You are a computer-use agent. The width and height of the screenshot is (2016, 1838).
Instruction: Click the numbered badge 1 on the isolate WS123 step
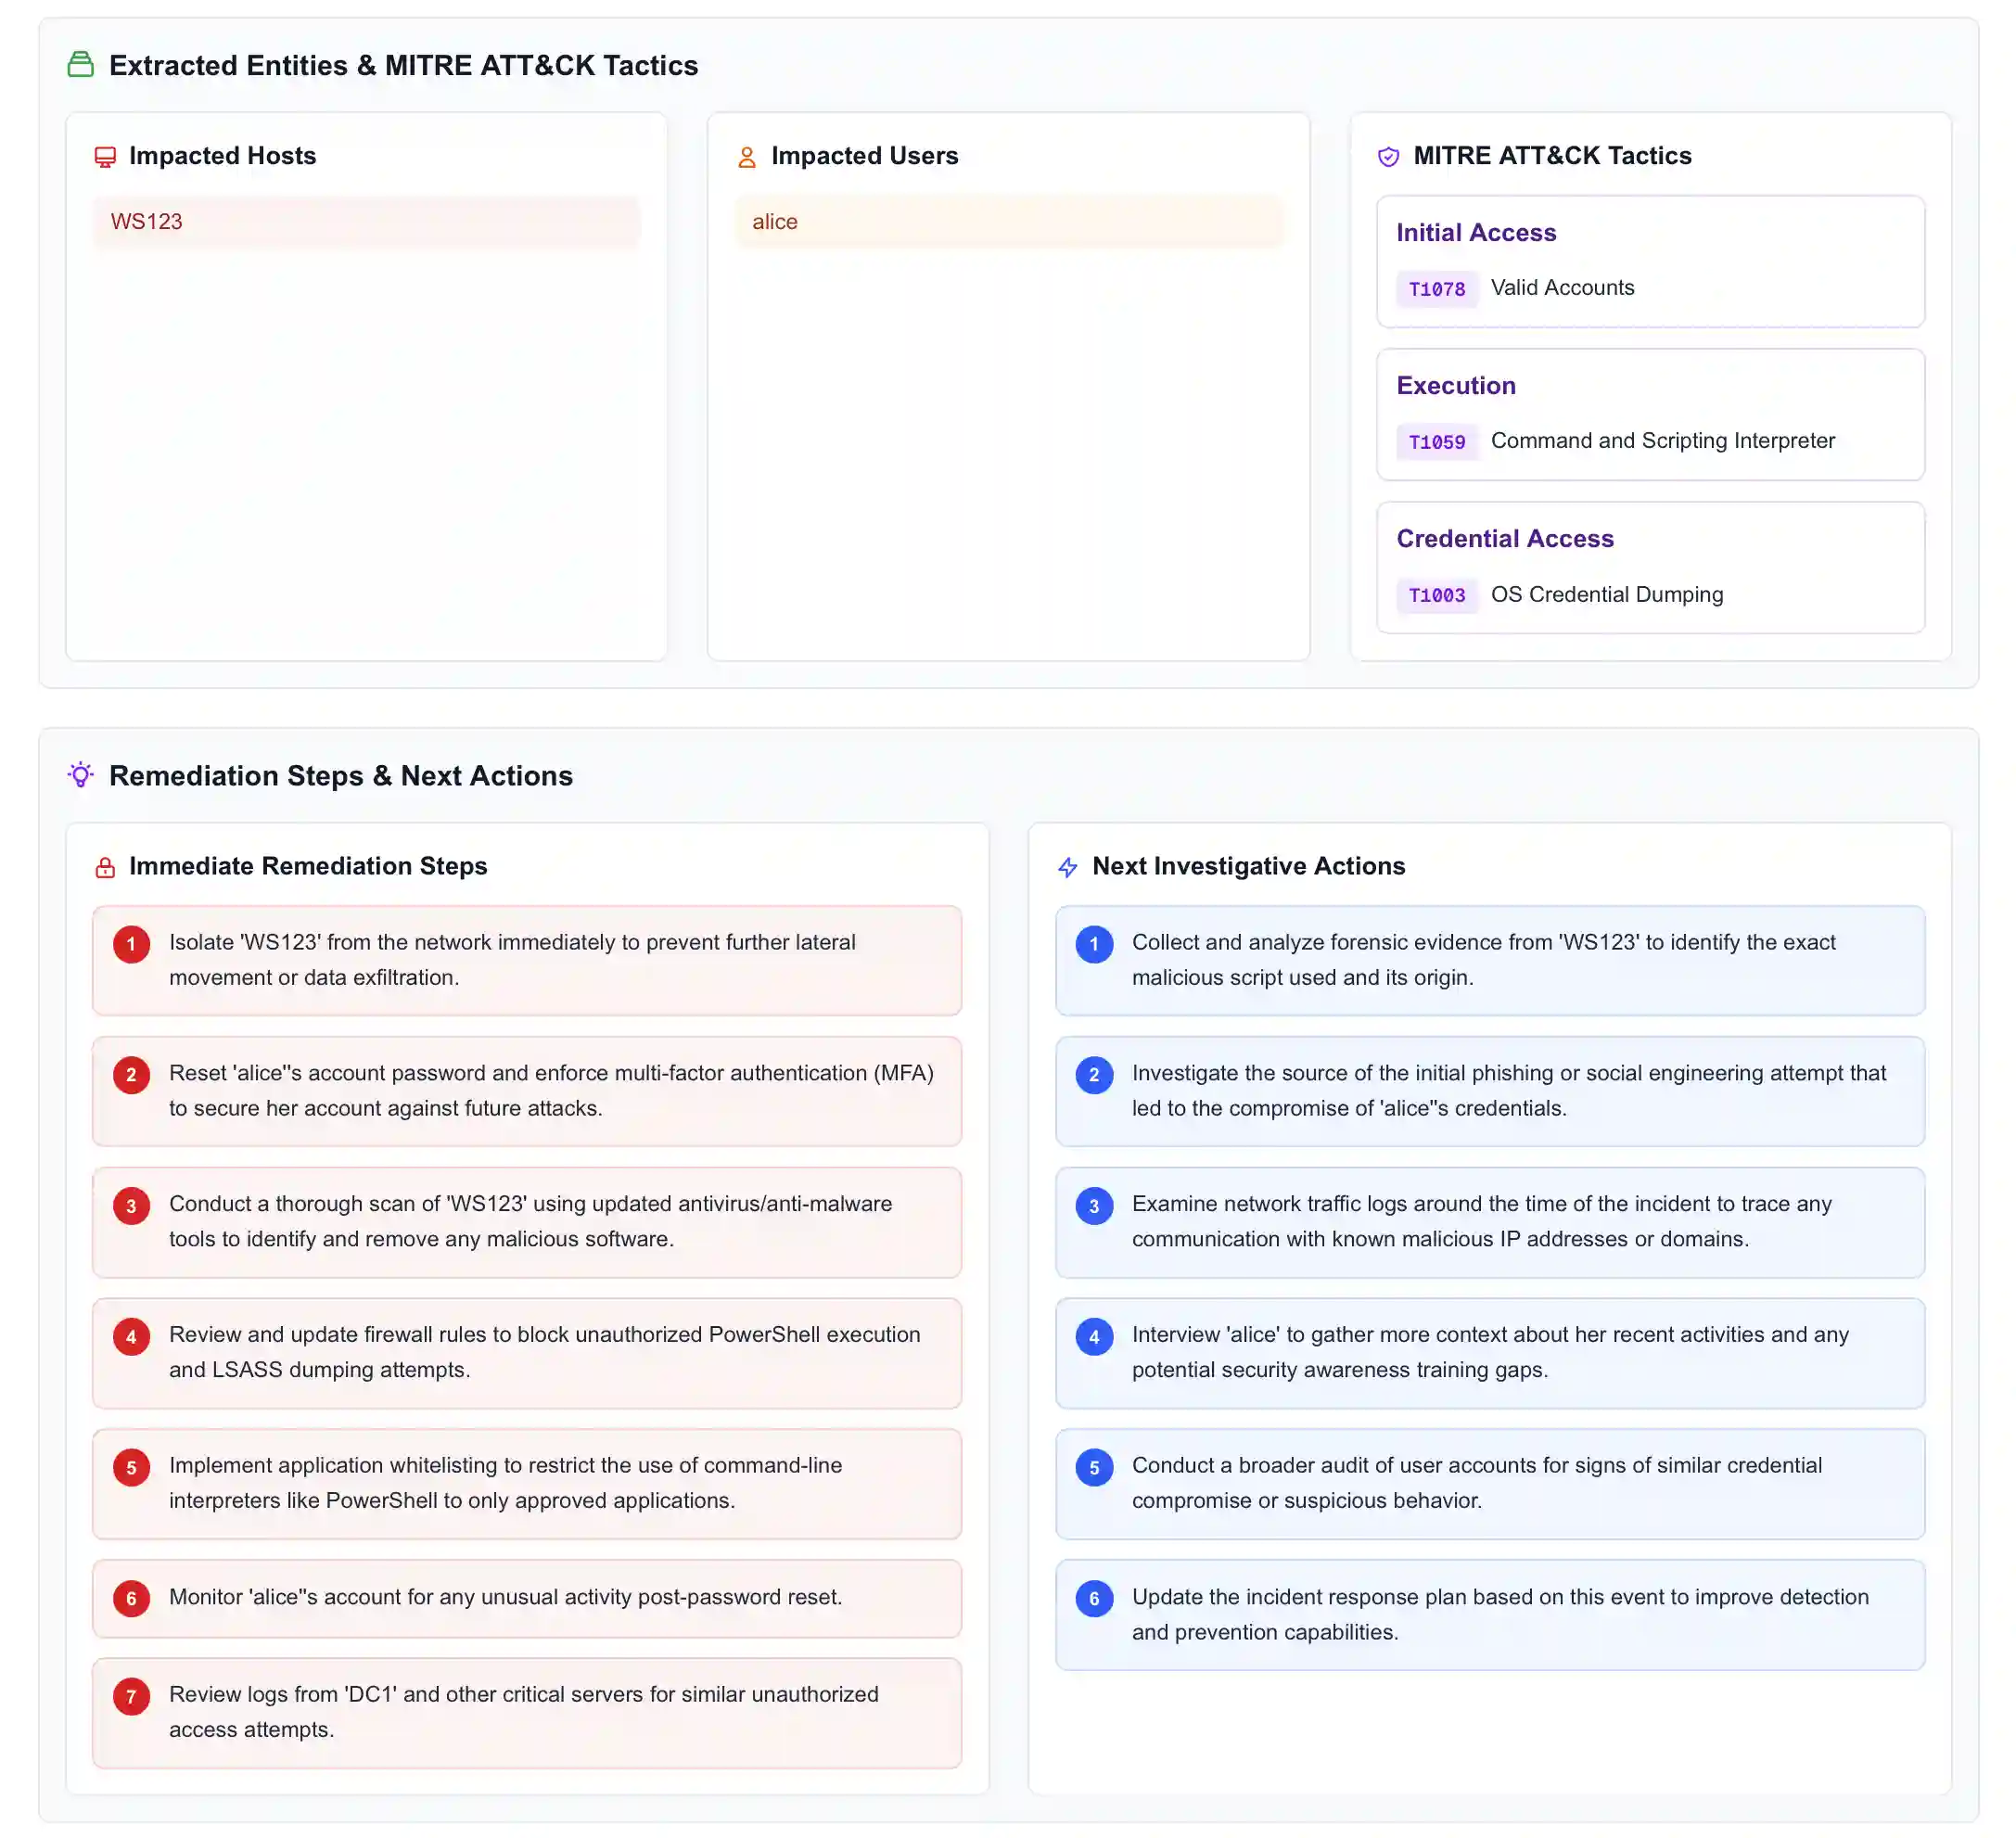131,943
